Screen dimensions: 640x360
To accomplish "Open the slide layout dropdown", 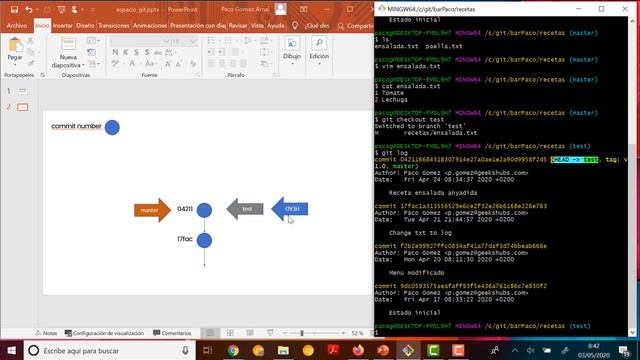I will click(93, 40).
